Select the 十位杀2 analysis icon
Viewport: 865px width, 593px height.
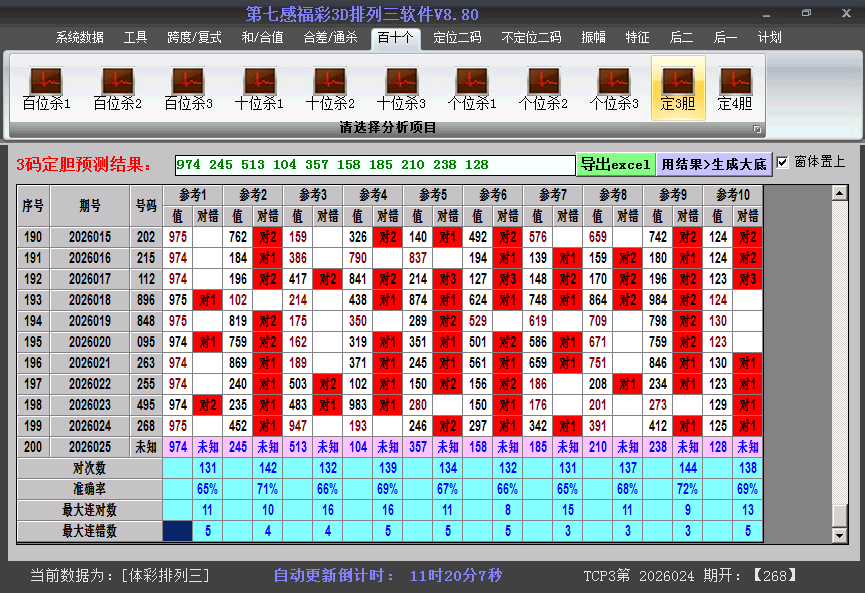330,88
